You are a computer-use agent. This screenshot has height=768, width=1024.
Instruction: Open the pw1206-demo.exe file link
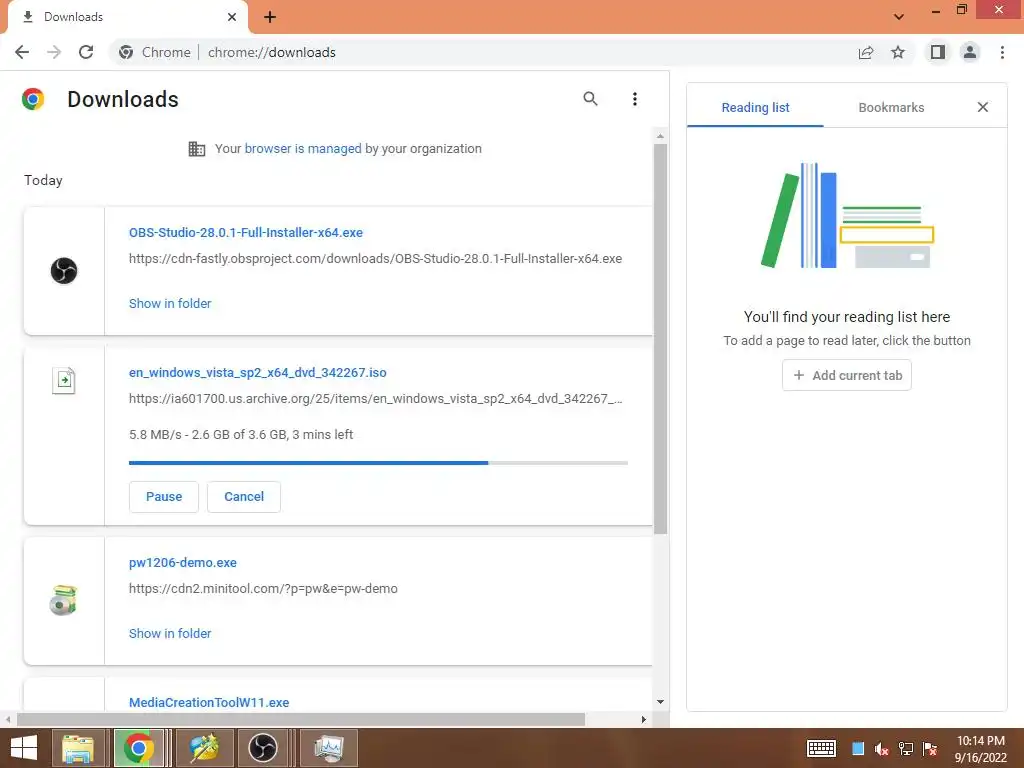[x=182, y=563]
